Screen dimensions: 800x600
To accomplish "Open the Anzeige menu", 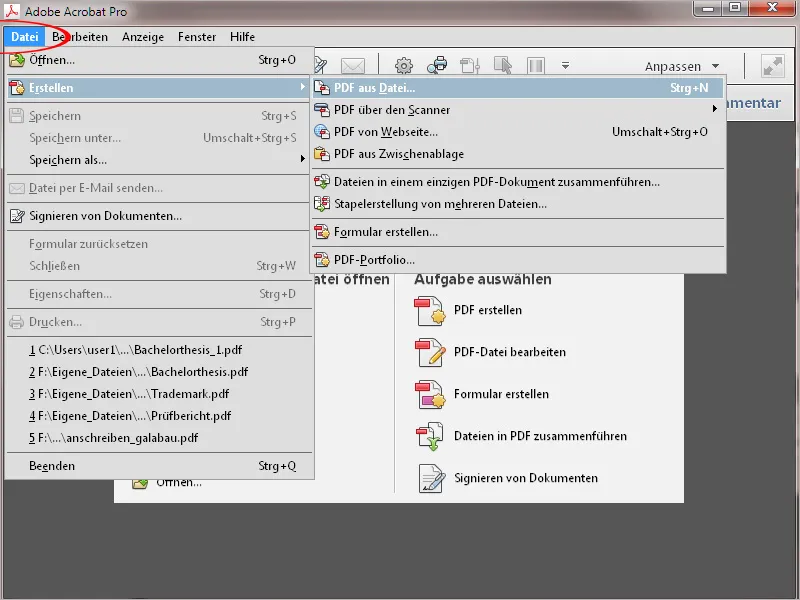I will [143, 37].
